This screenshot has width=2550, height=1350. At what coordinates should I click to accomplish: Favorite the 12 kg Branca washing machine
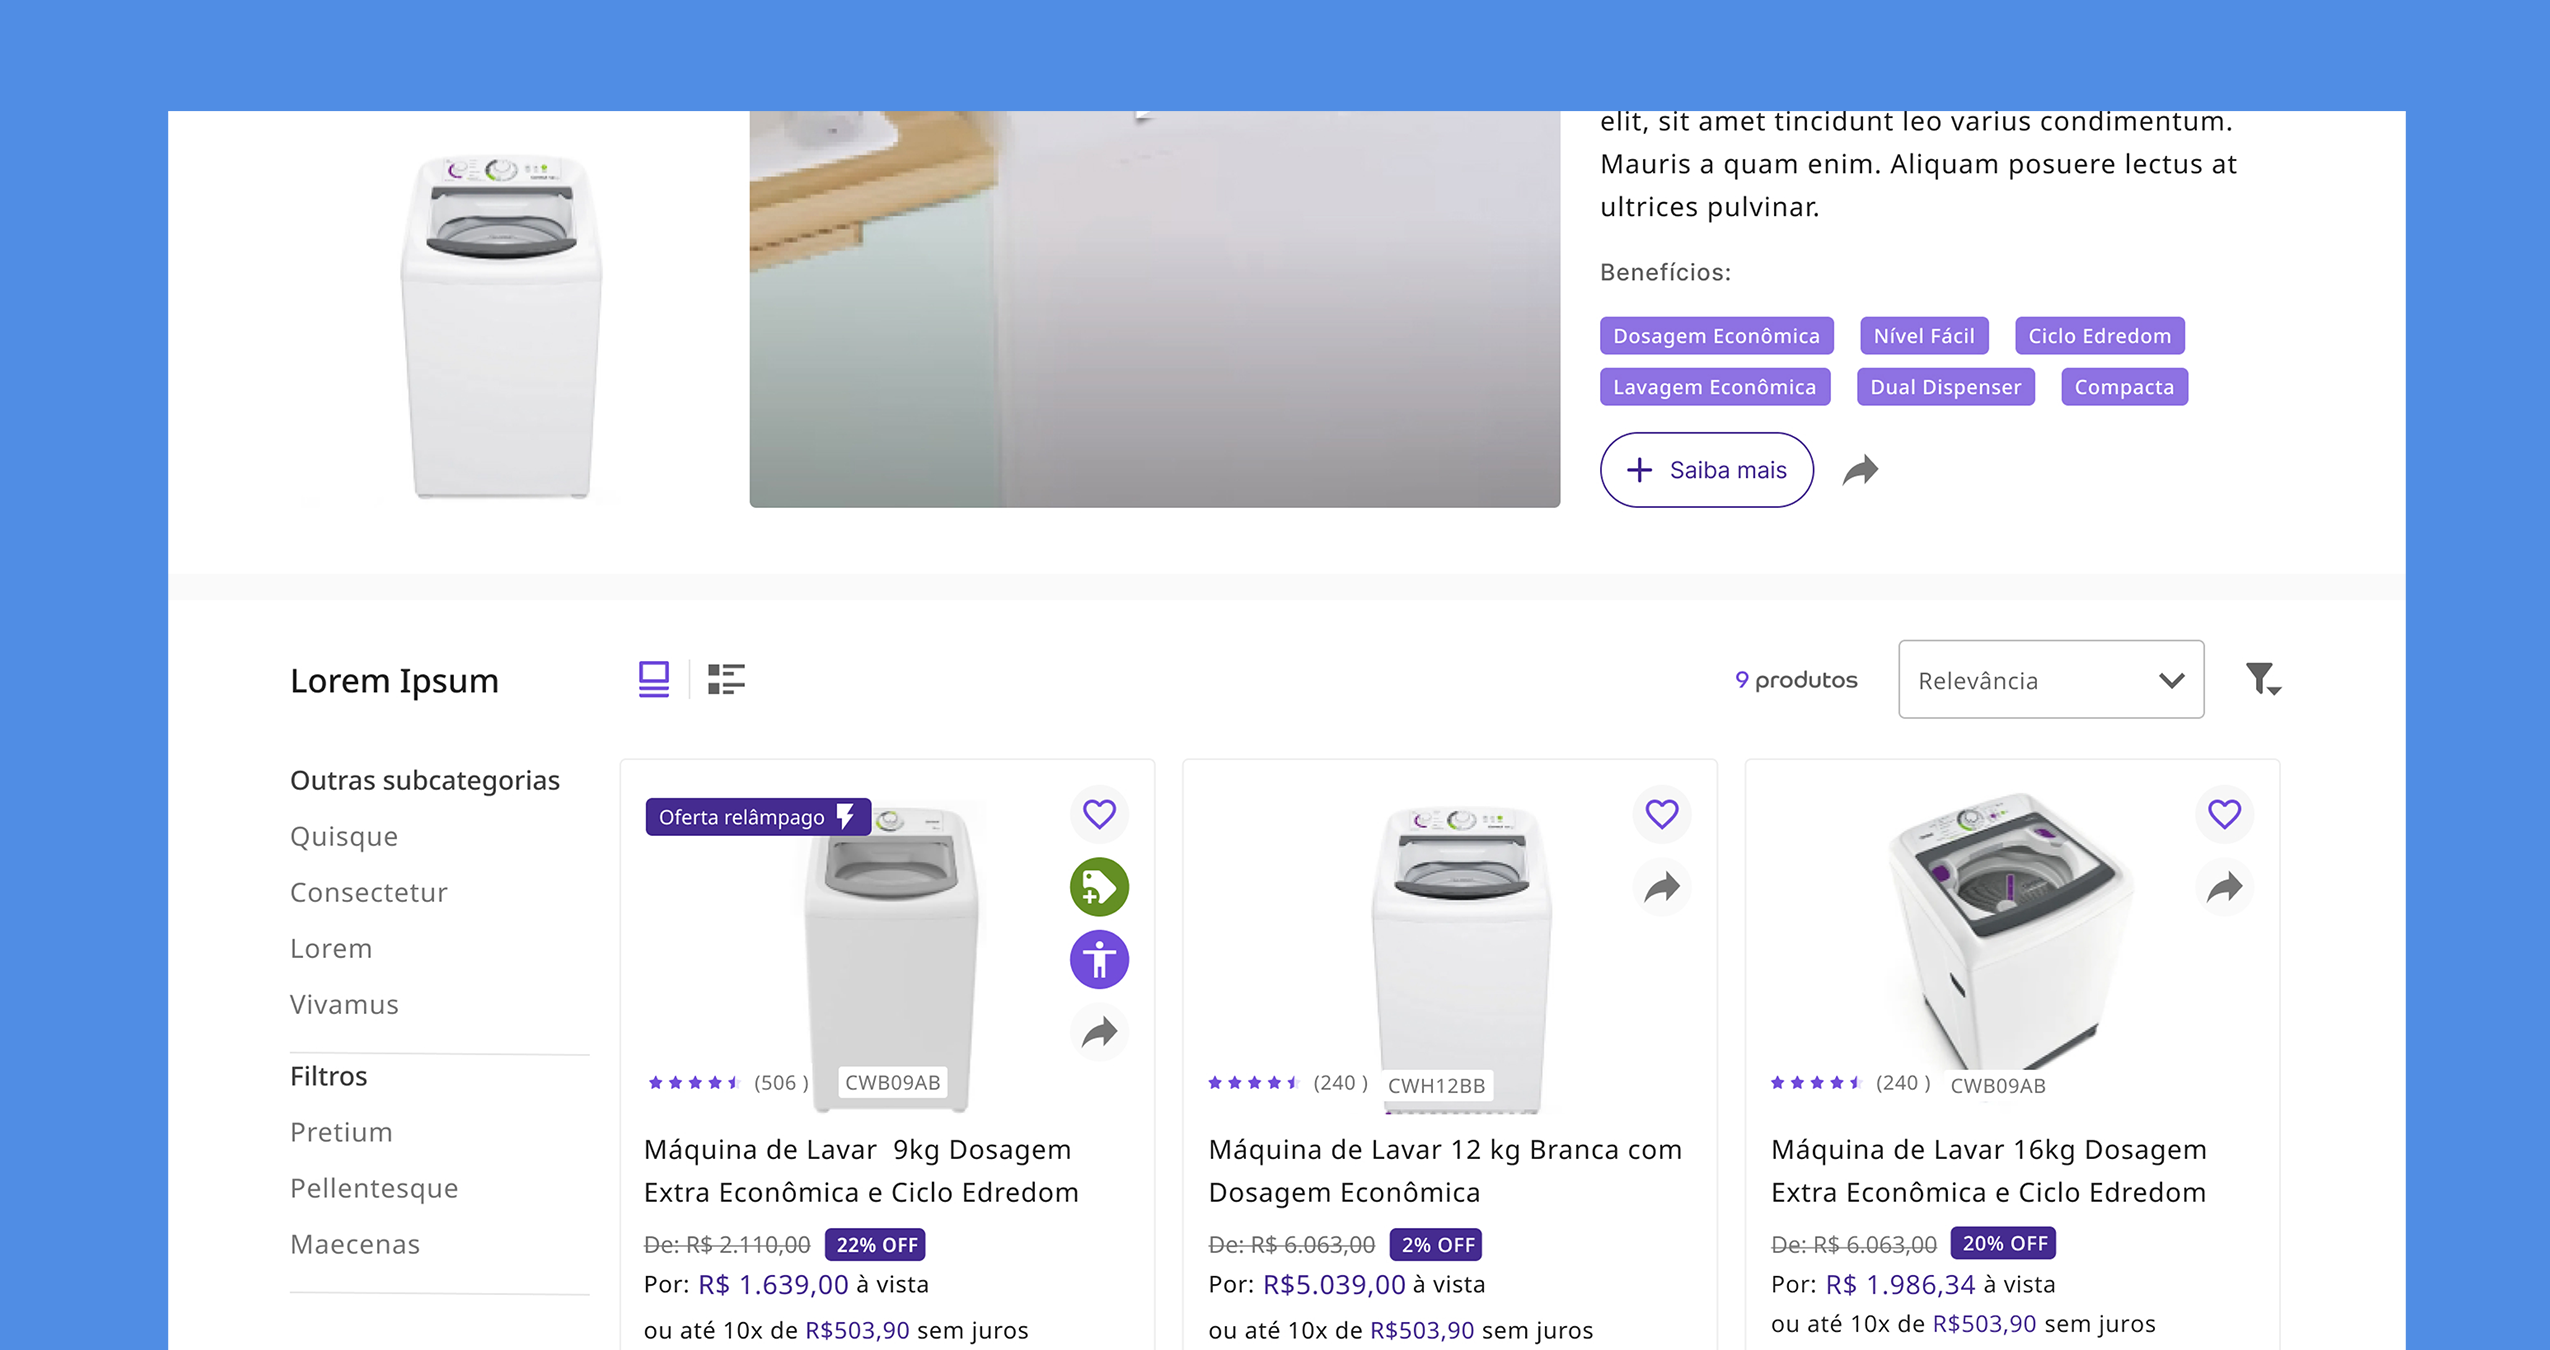[x=1661, y=814]
